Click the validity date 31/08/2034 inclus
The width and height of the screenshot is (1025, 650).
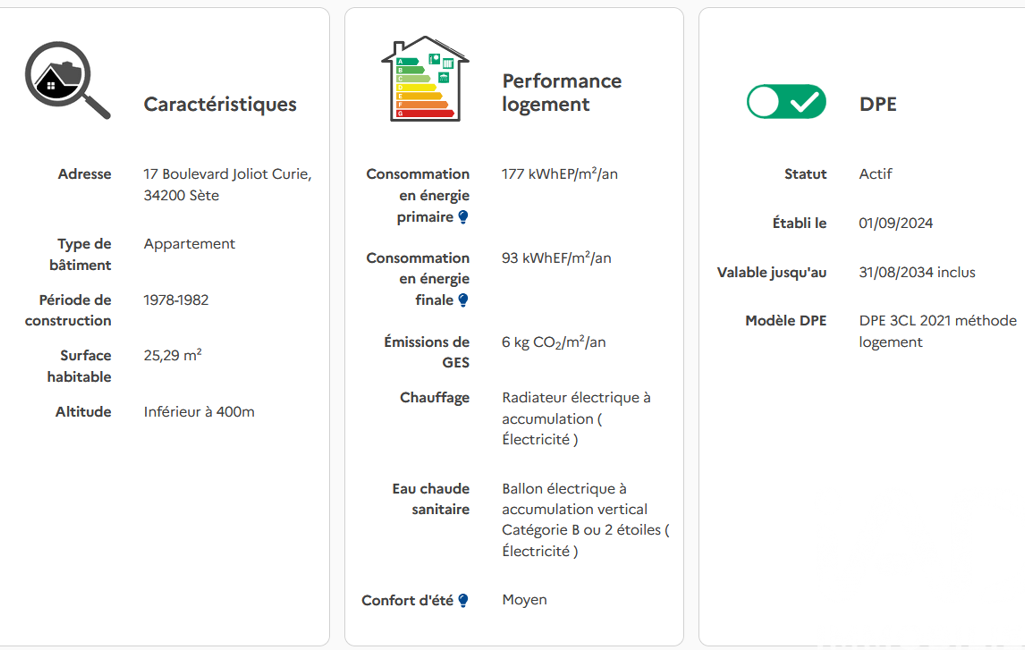click(x=916, y=272)
